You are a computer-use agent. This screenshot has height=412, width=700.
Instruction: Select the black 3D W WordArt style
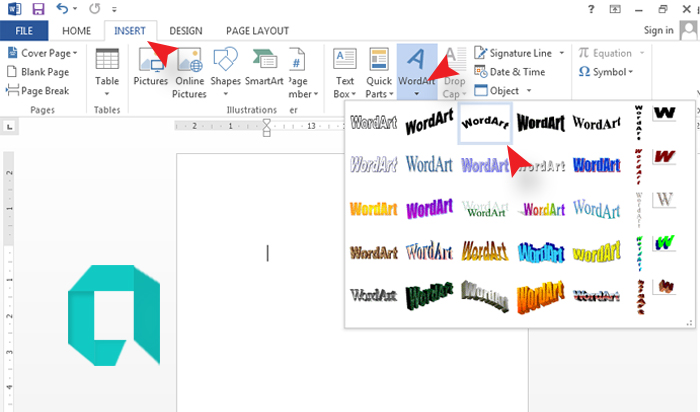point(664,113)
